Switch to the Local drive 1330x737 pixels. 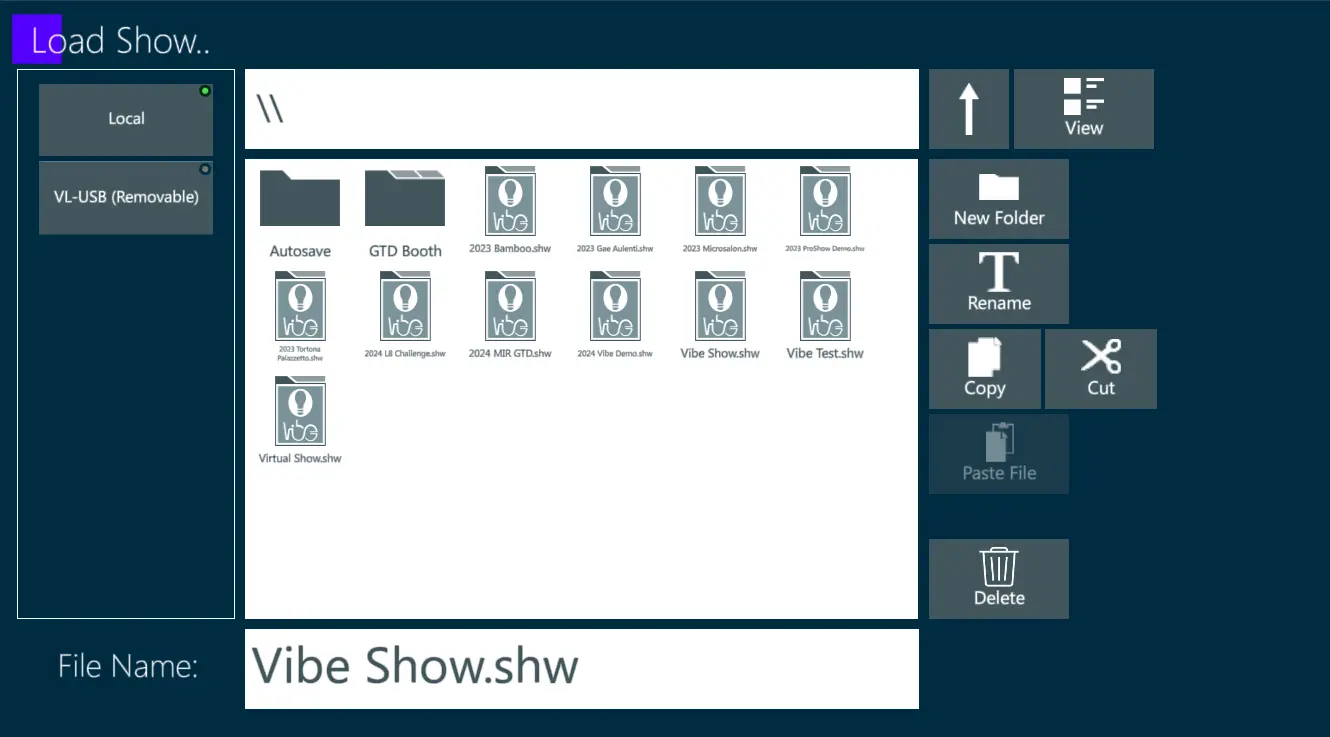pyautogui.click(x=126, y=119)
